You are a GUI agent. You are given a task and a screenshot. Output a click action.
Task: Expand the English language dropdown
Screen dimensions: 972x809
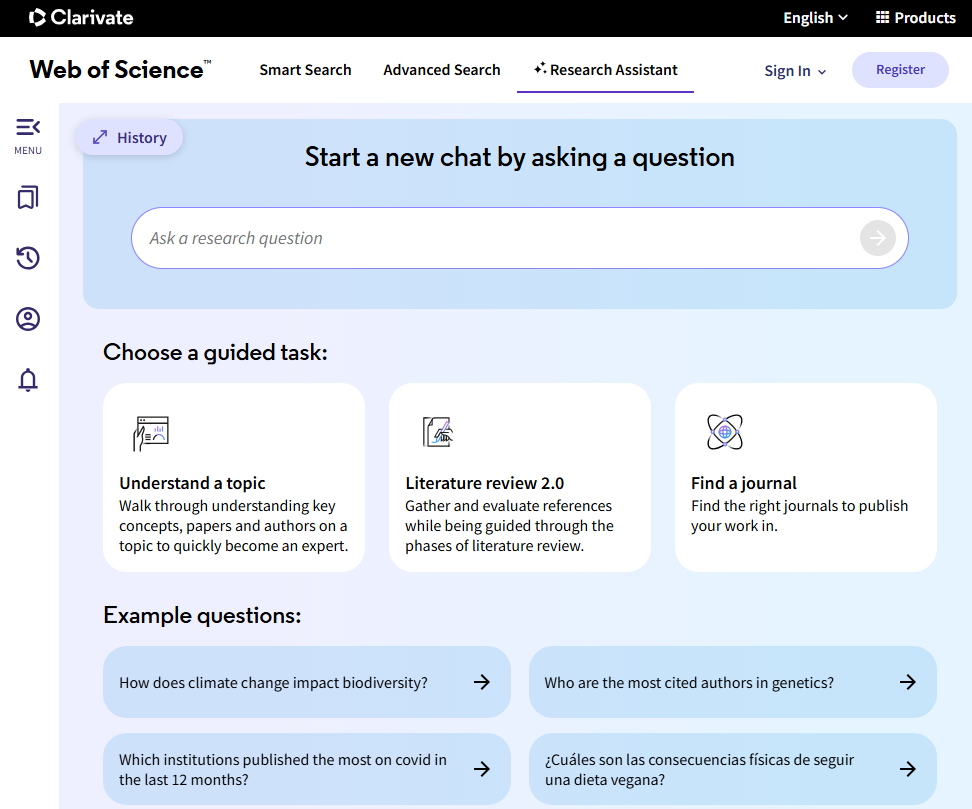[815, 18]
